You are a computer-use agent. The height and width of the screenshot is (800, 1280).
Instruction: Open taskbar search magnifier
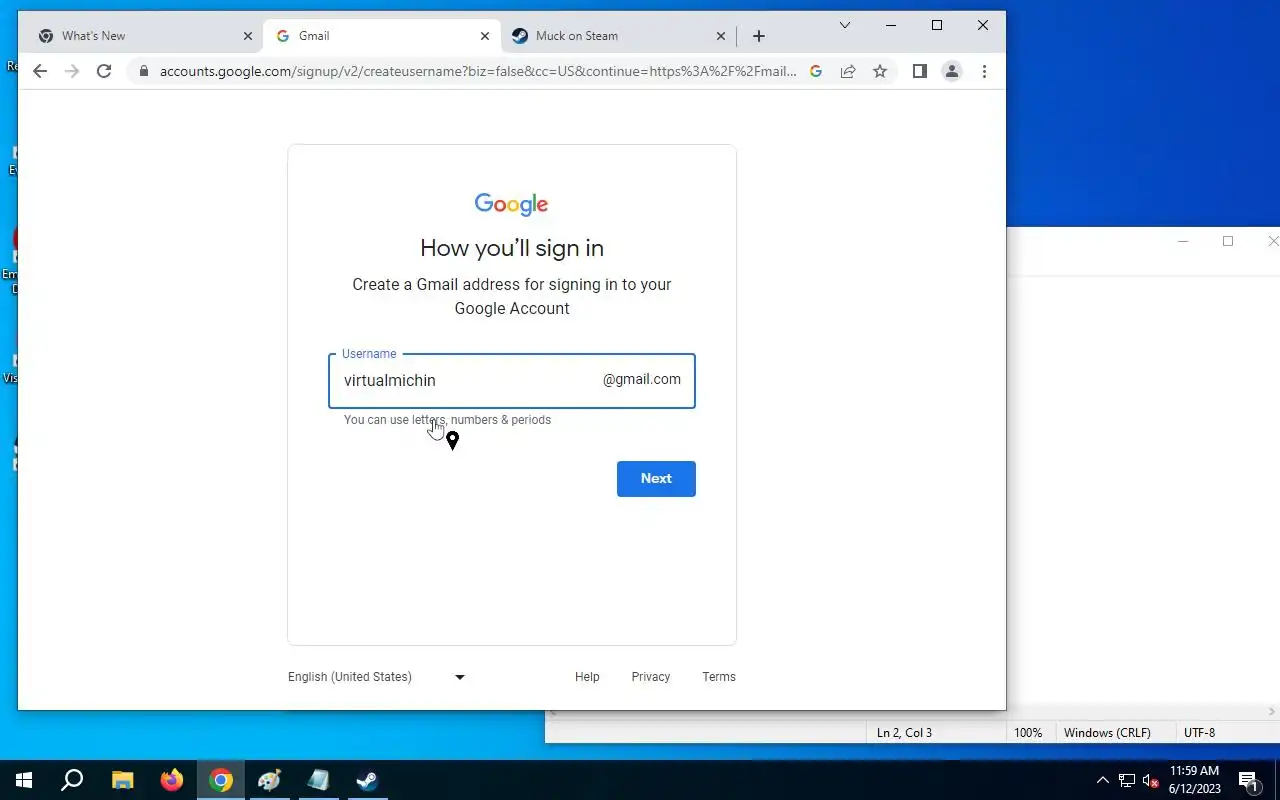(x=72, y=780)
